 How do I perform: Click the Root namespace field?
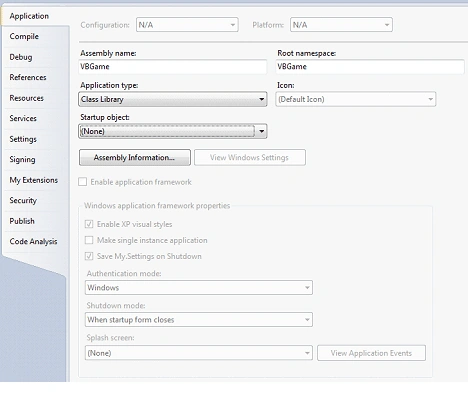pyautogui.click(x=370, y=67)
